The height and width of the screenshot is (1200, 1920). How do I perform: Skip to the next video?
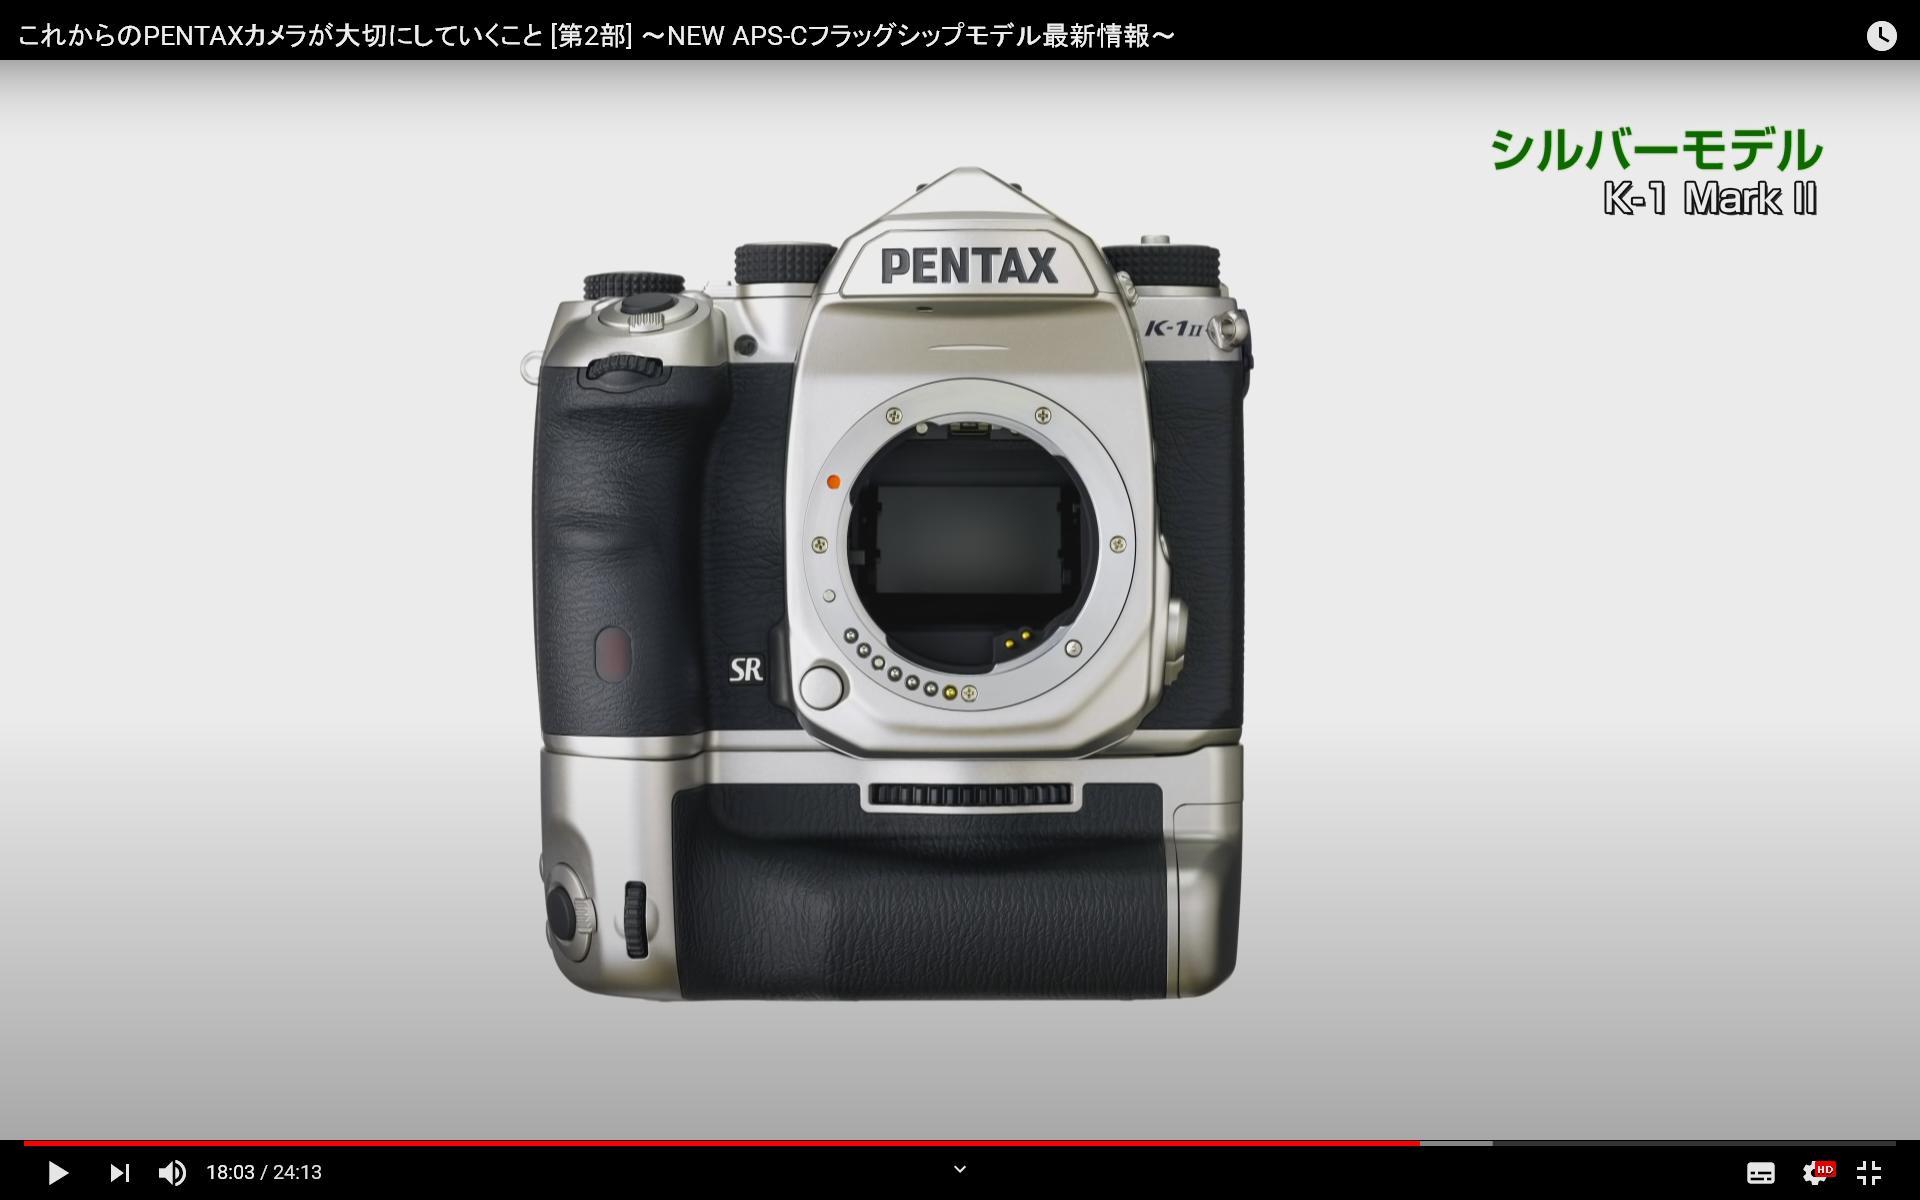(x=119, y=1172)
